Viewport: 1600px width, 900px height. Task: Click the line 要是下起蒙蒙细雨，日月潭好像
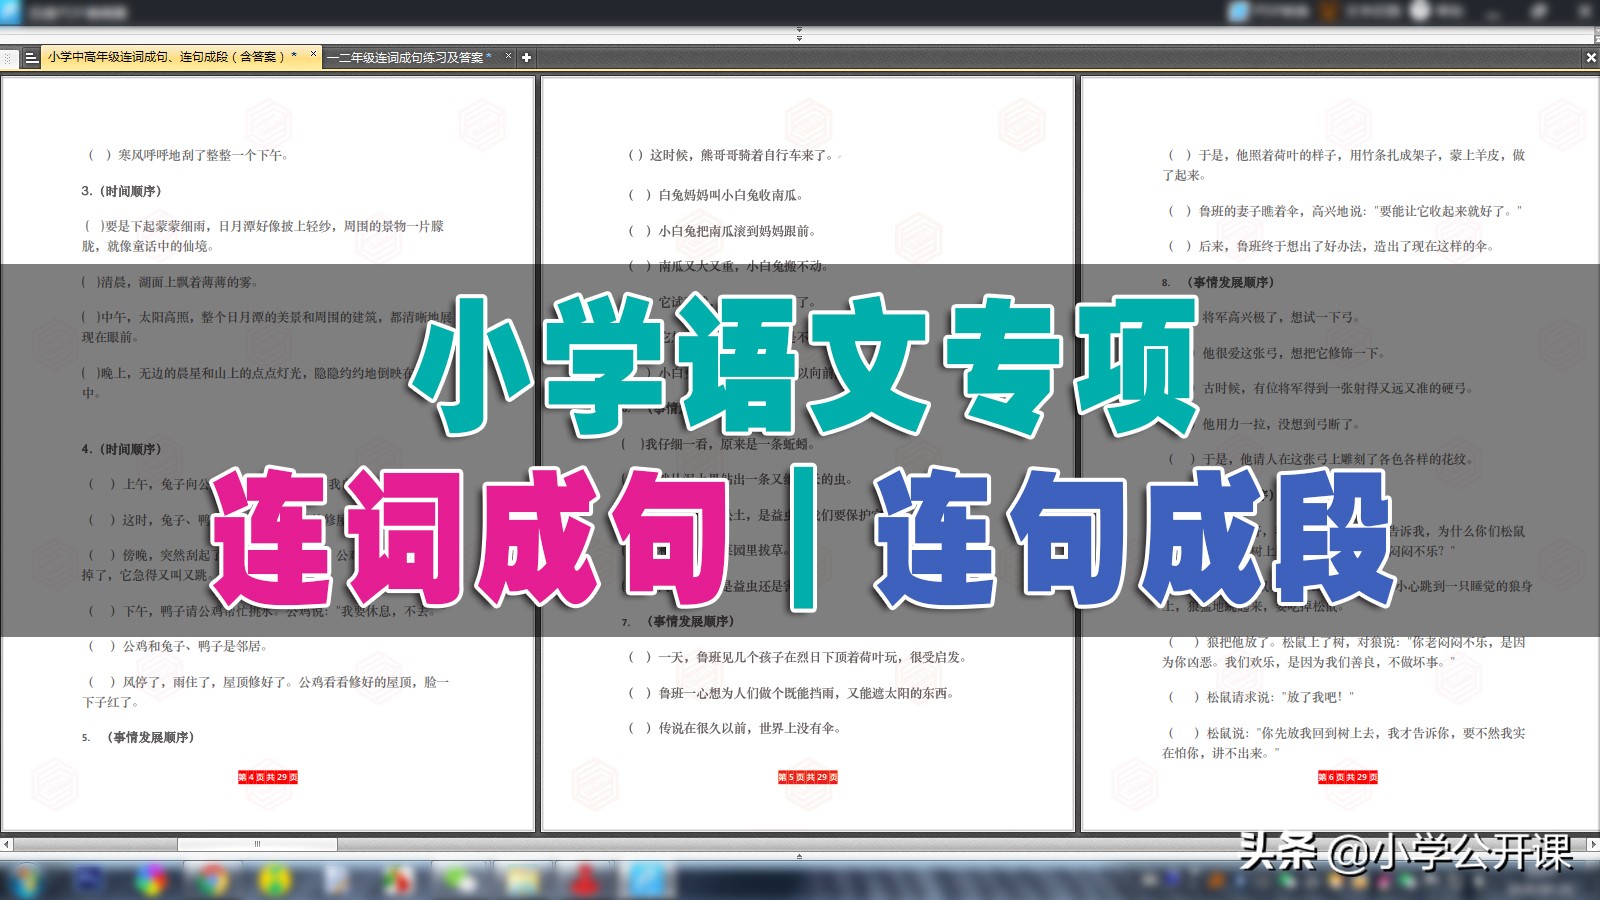click(262, 236)
